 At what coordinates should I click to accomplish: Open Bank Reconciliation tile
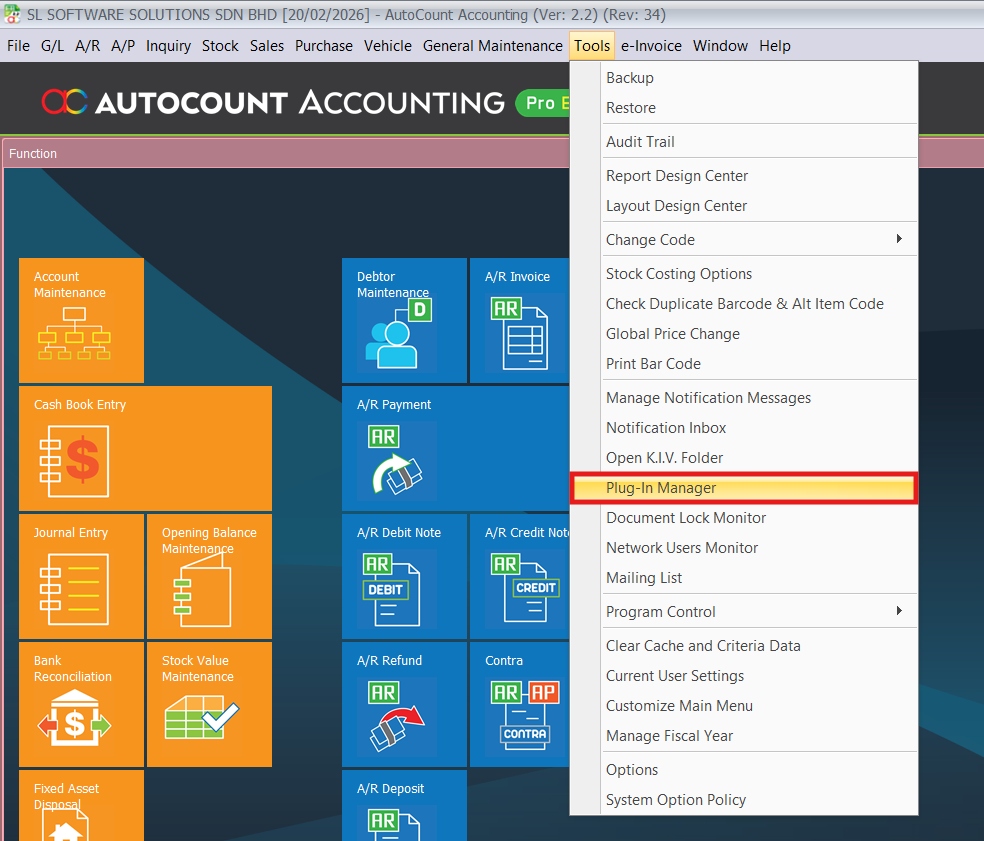[81, 704]
